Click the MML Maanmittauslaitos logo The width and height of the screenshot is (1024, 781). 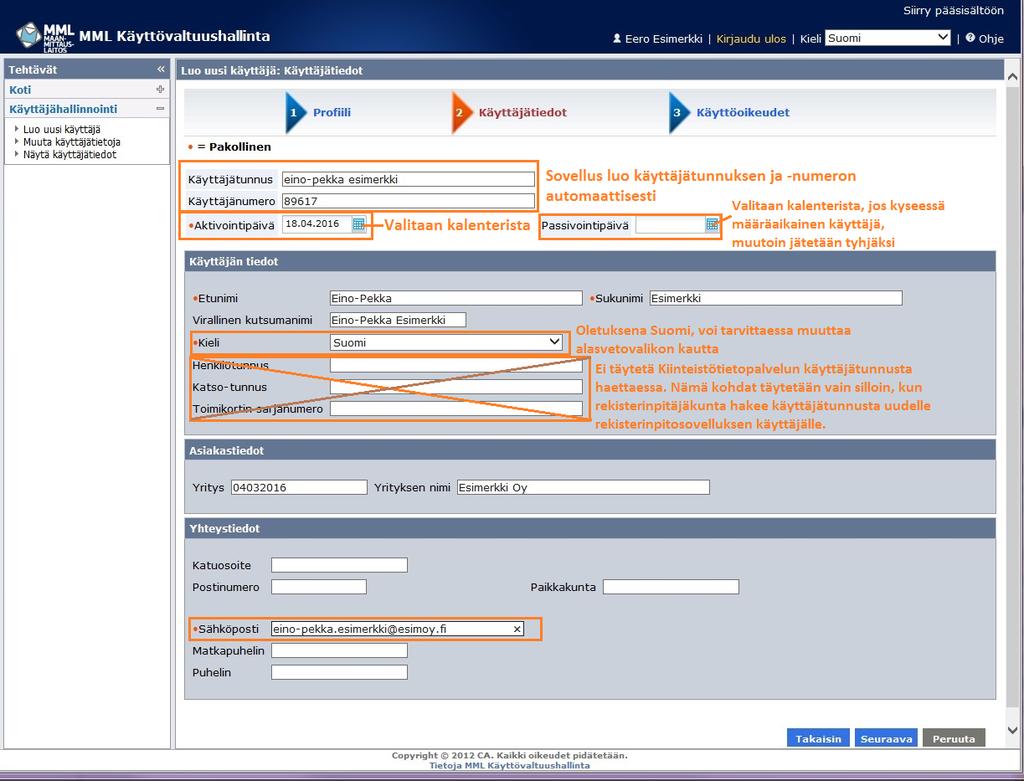45,37
